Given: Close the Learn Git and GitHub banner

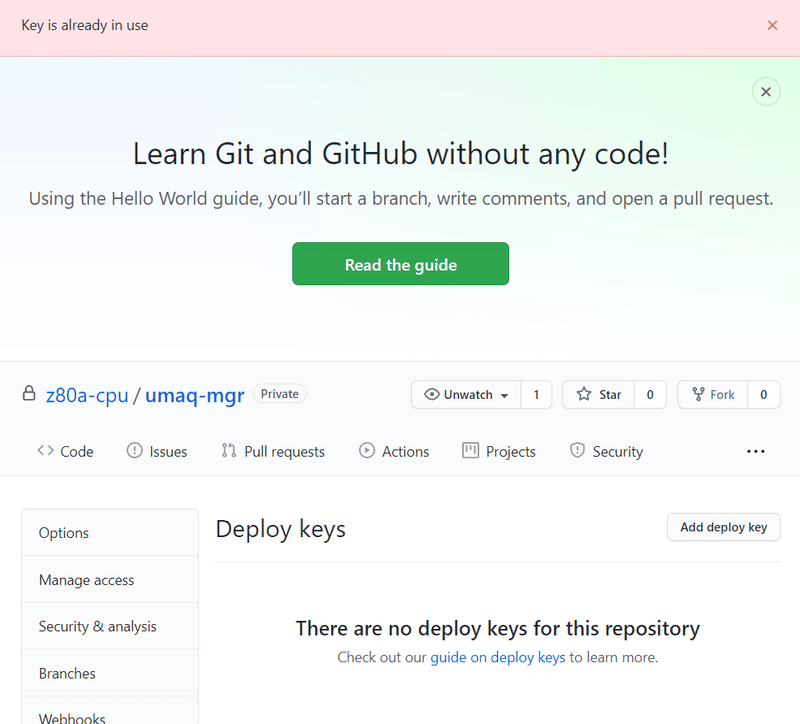Looking at the screenshot, I should click(x=766, y=92).
